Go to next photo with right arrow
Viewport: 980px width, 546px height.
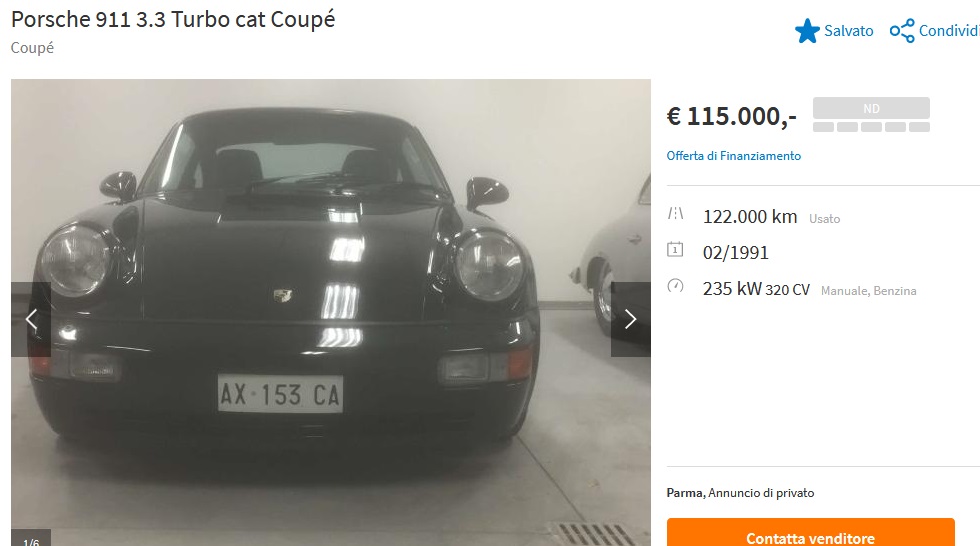click(631, 319)
